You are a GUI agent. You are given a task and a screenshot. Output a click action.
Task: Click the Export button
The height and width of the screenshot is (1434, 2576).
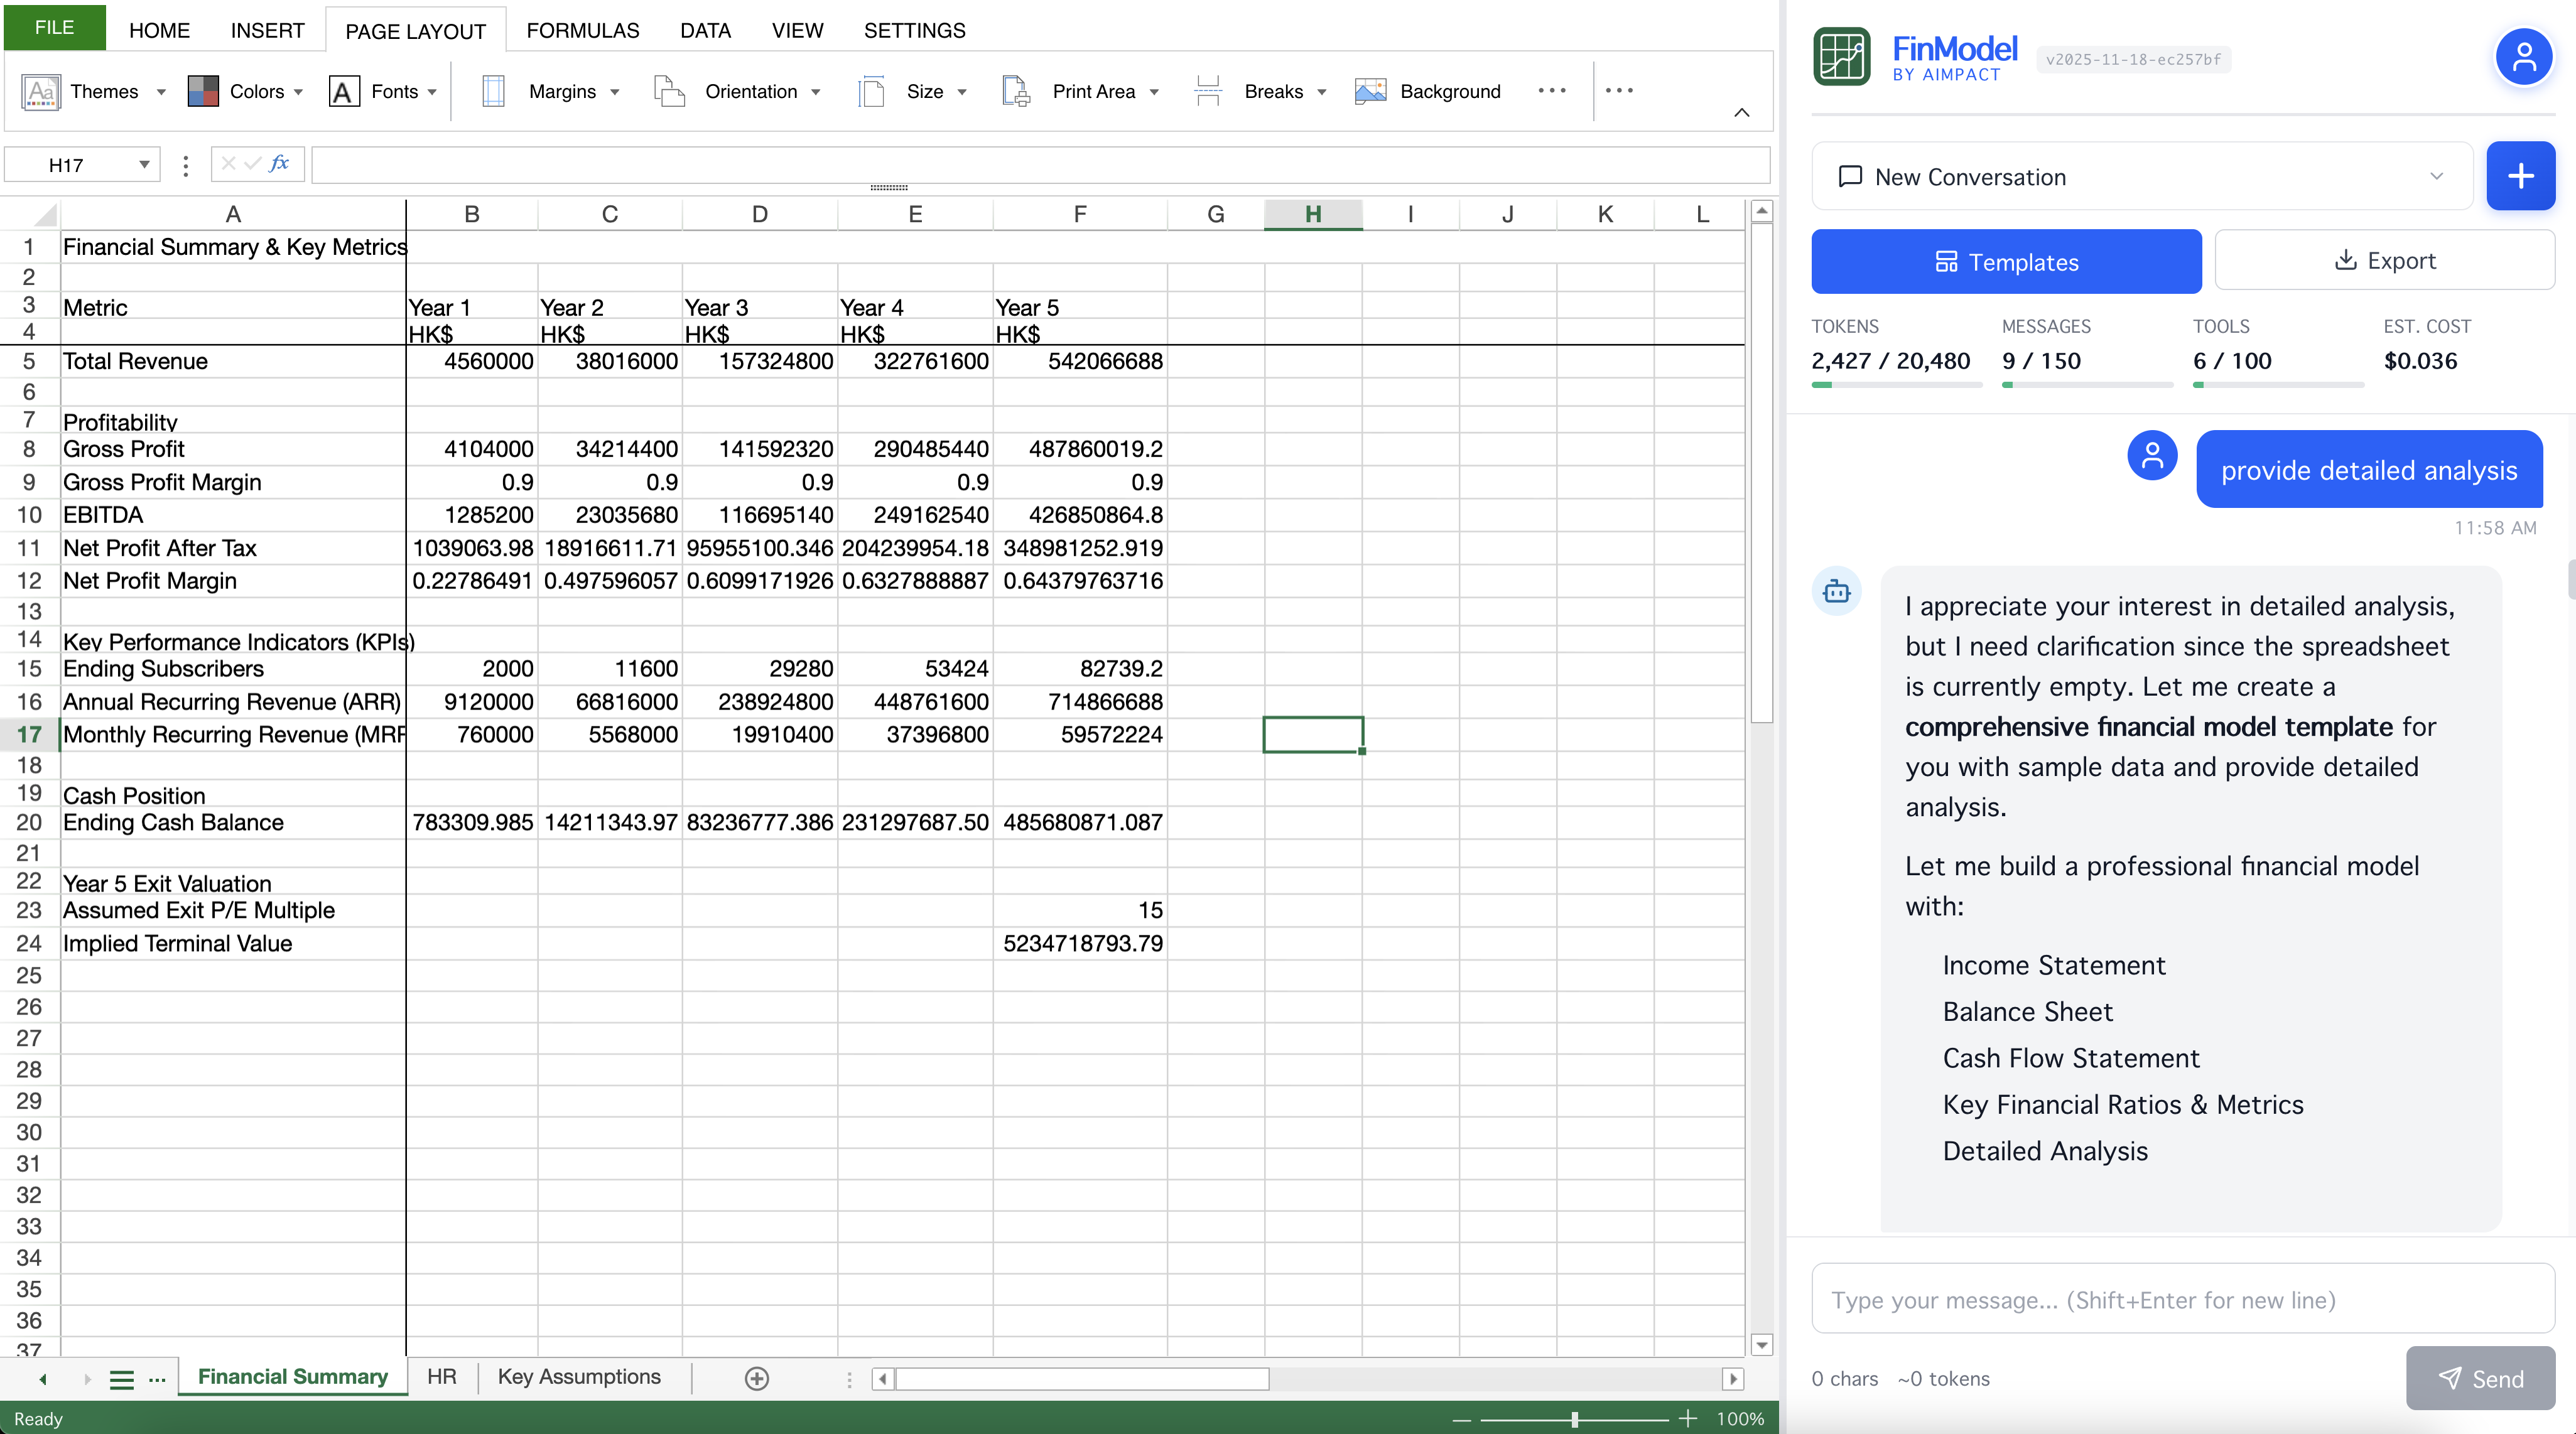[x=2384, y=261]
